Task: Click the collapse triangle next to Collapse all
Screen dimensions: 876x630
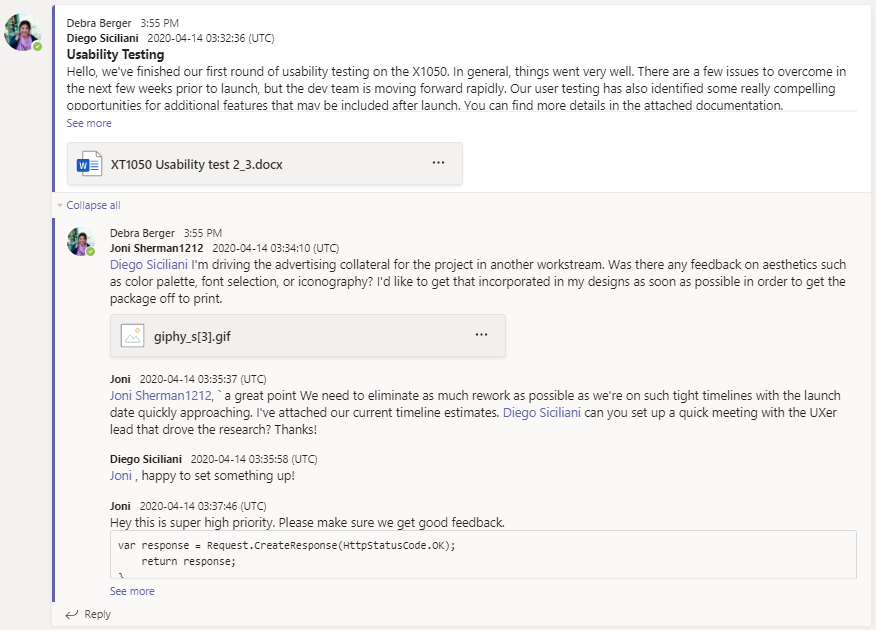Action: pyautogui.click(x=60, y=206)
